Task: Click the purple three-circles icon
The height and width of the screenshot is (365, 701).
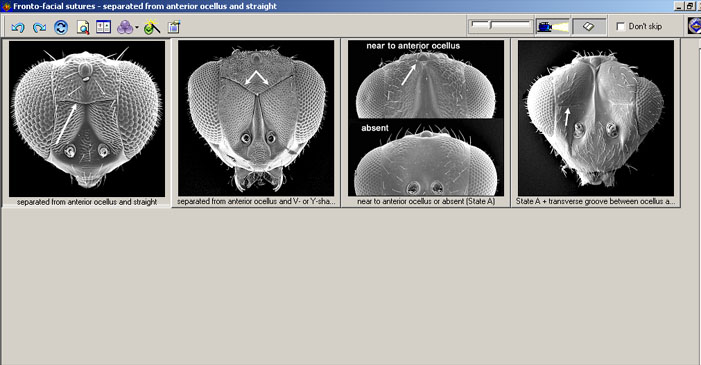Action: coord(125,28)
